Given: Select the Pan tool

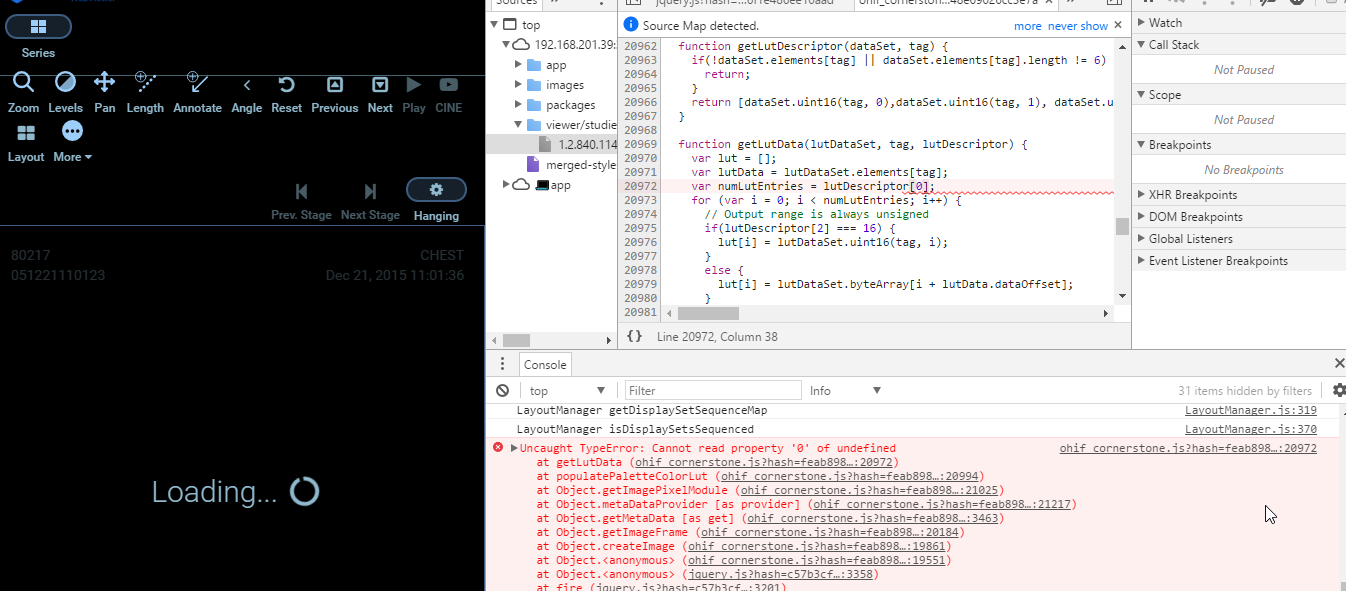Looking at the screenshot, I should click(x=105, y=94).
